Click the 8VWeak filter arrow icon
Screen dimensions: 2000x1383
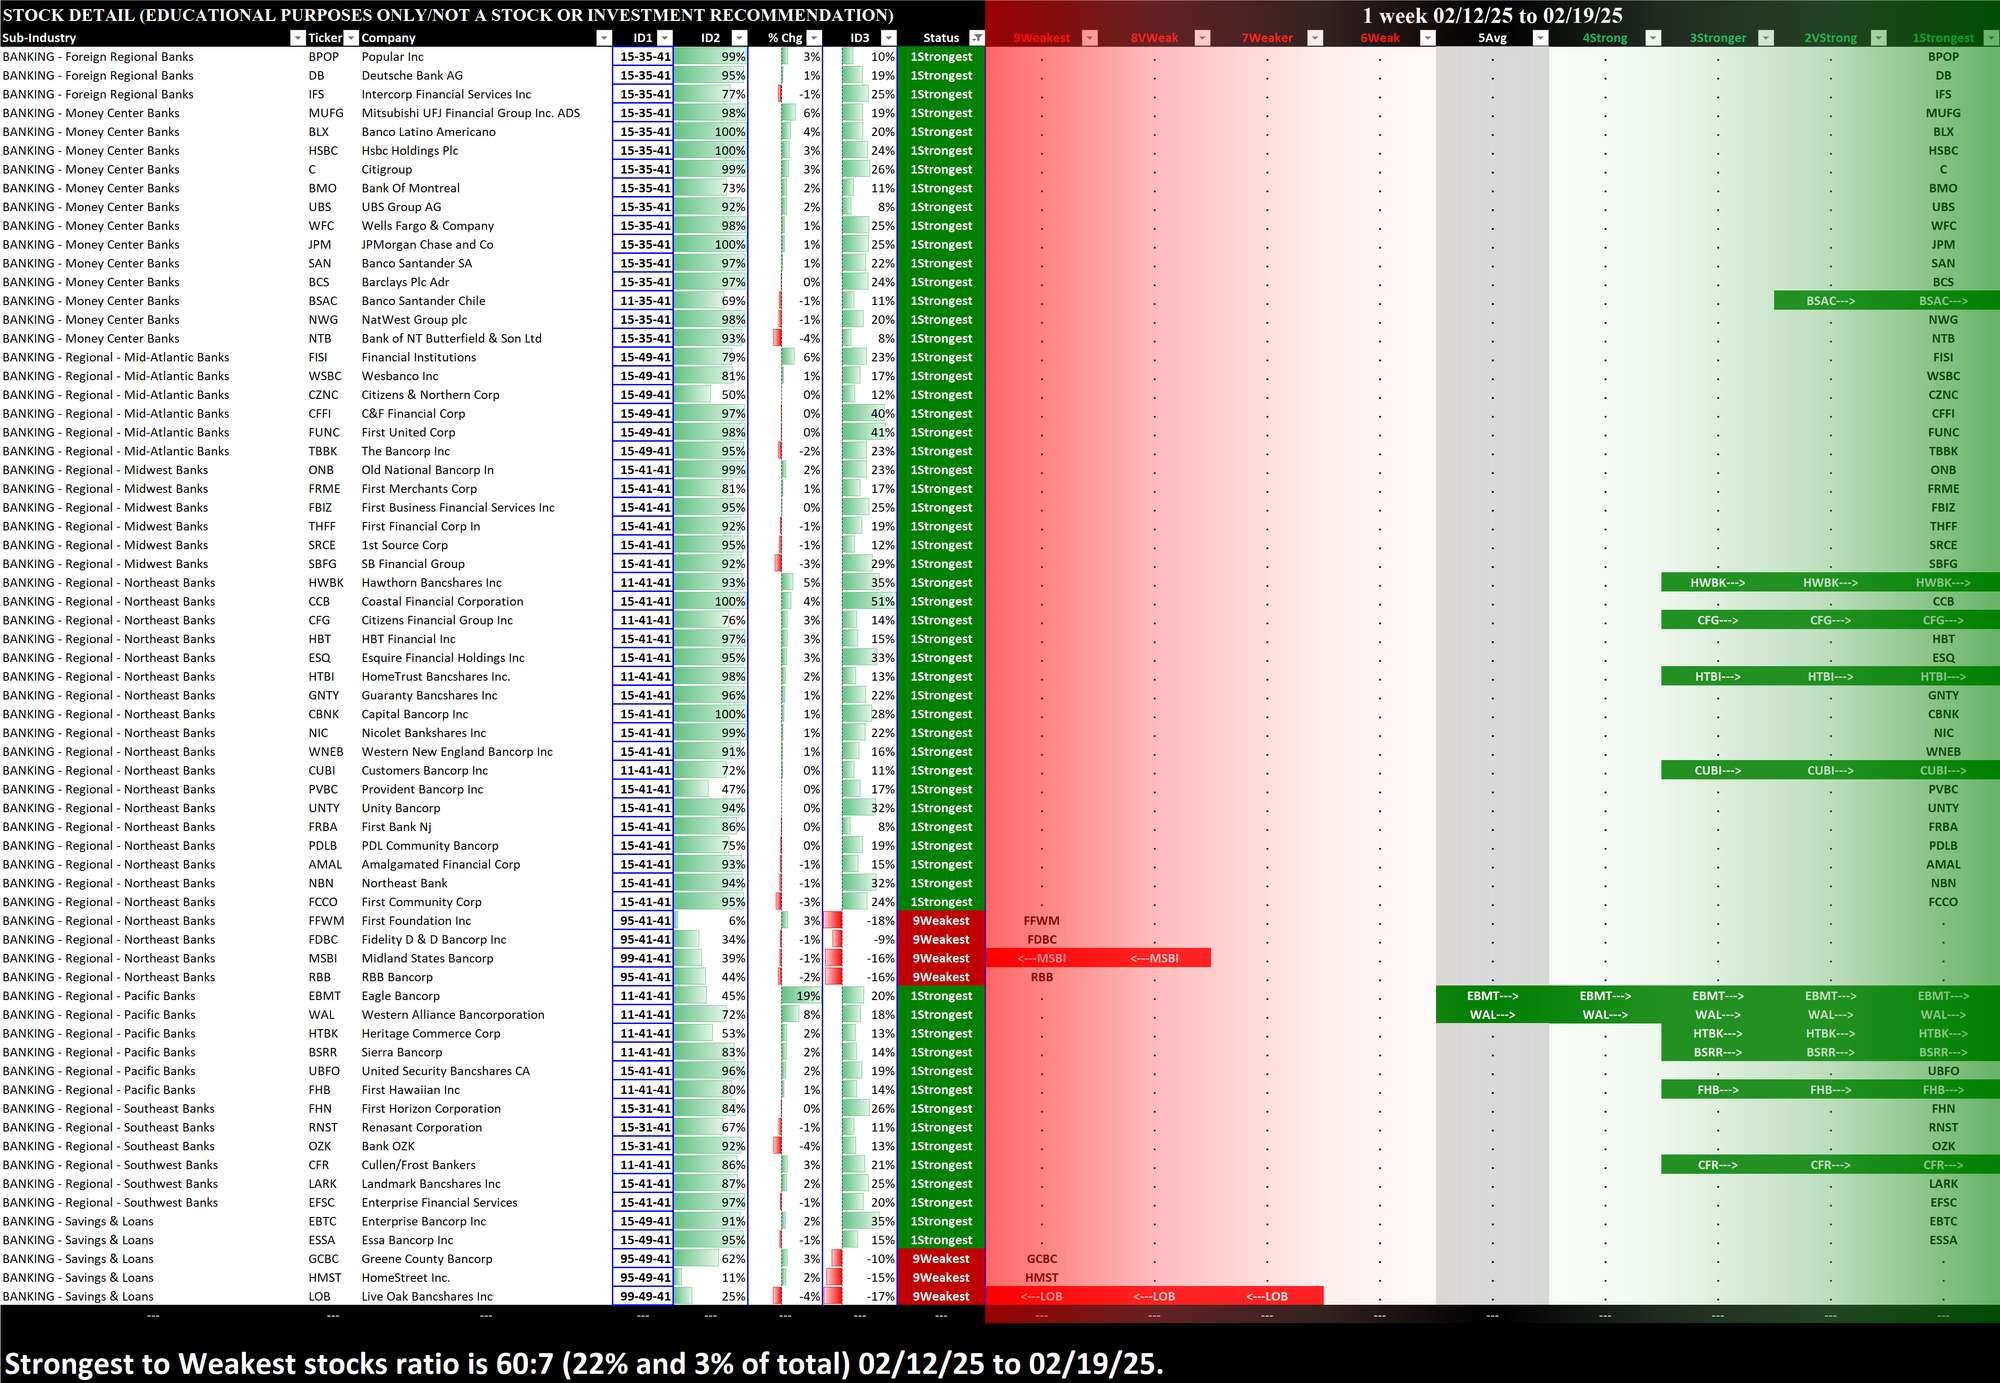click(x=1203, y=38)
